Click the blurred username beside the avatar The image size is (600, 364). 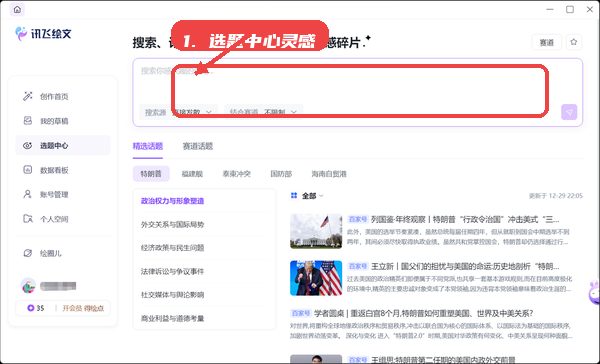coord(58,286)
